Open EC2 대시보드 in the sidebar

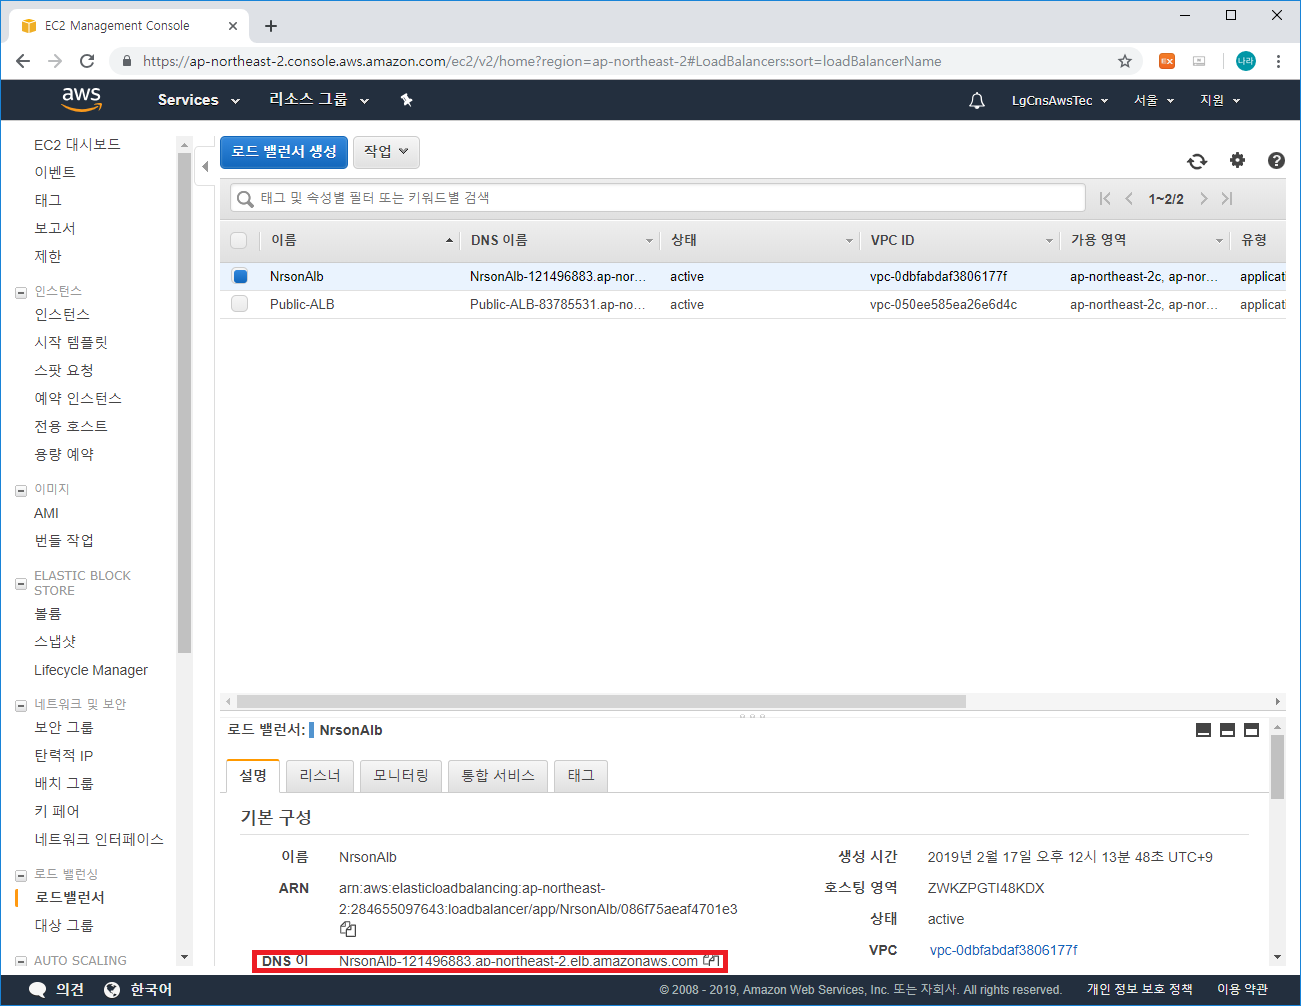pos(77,144)
